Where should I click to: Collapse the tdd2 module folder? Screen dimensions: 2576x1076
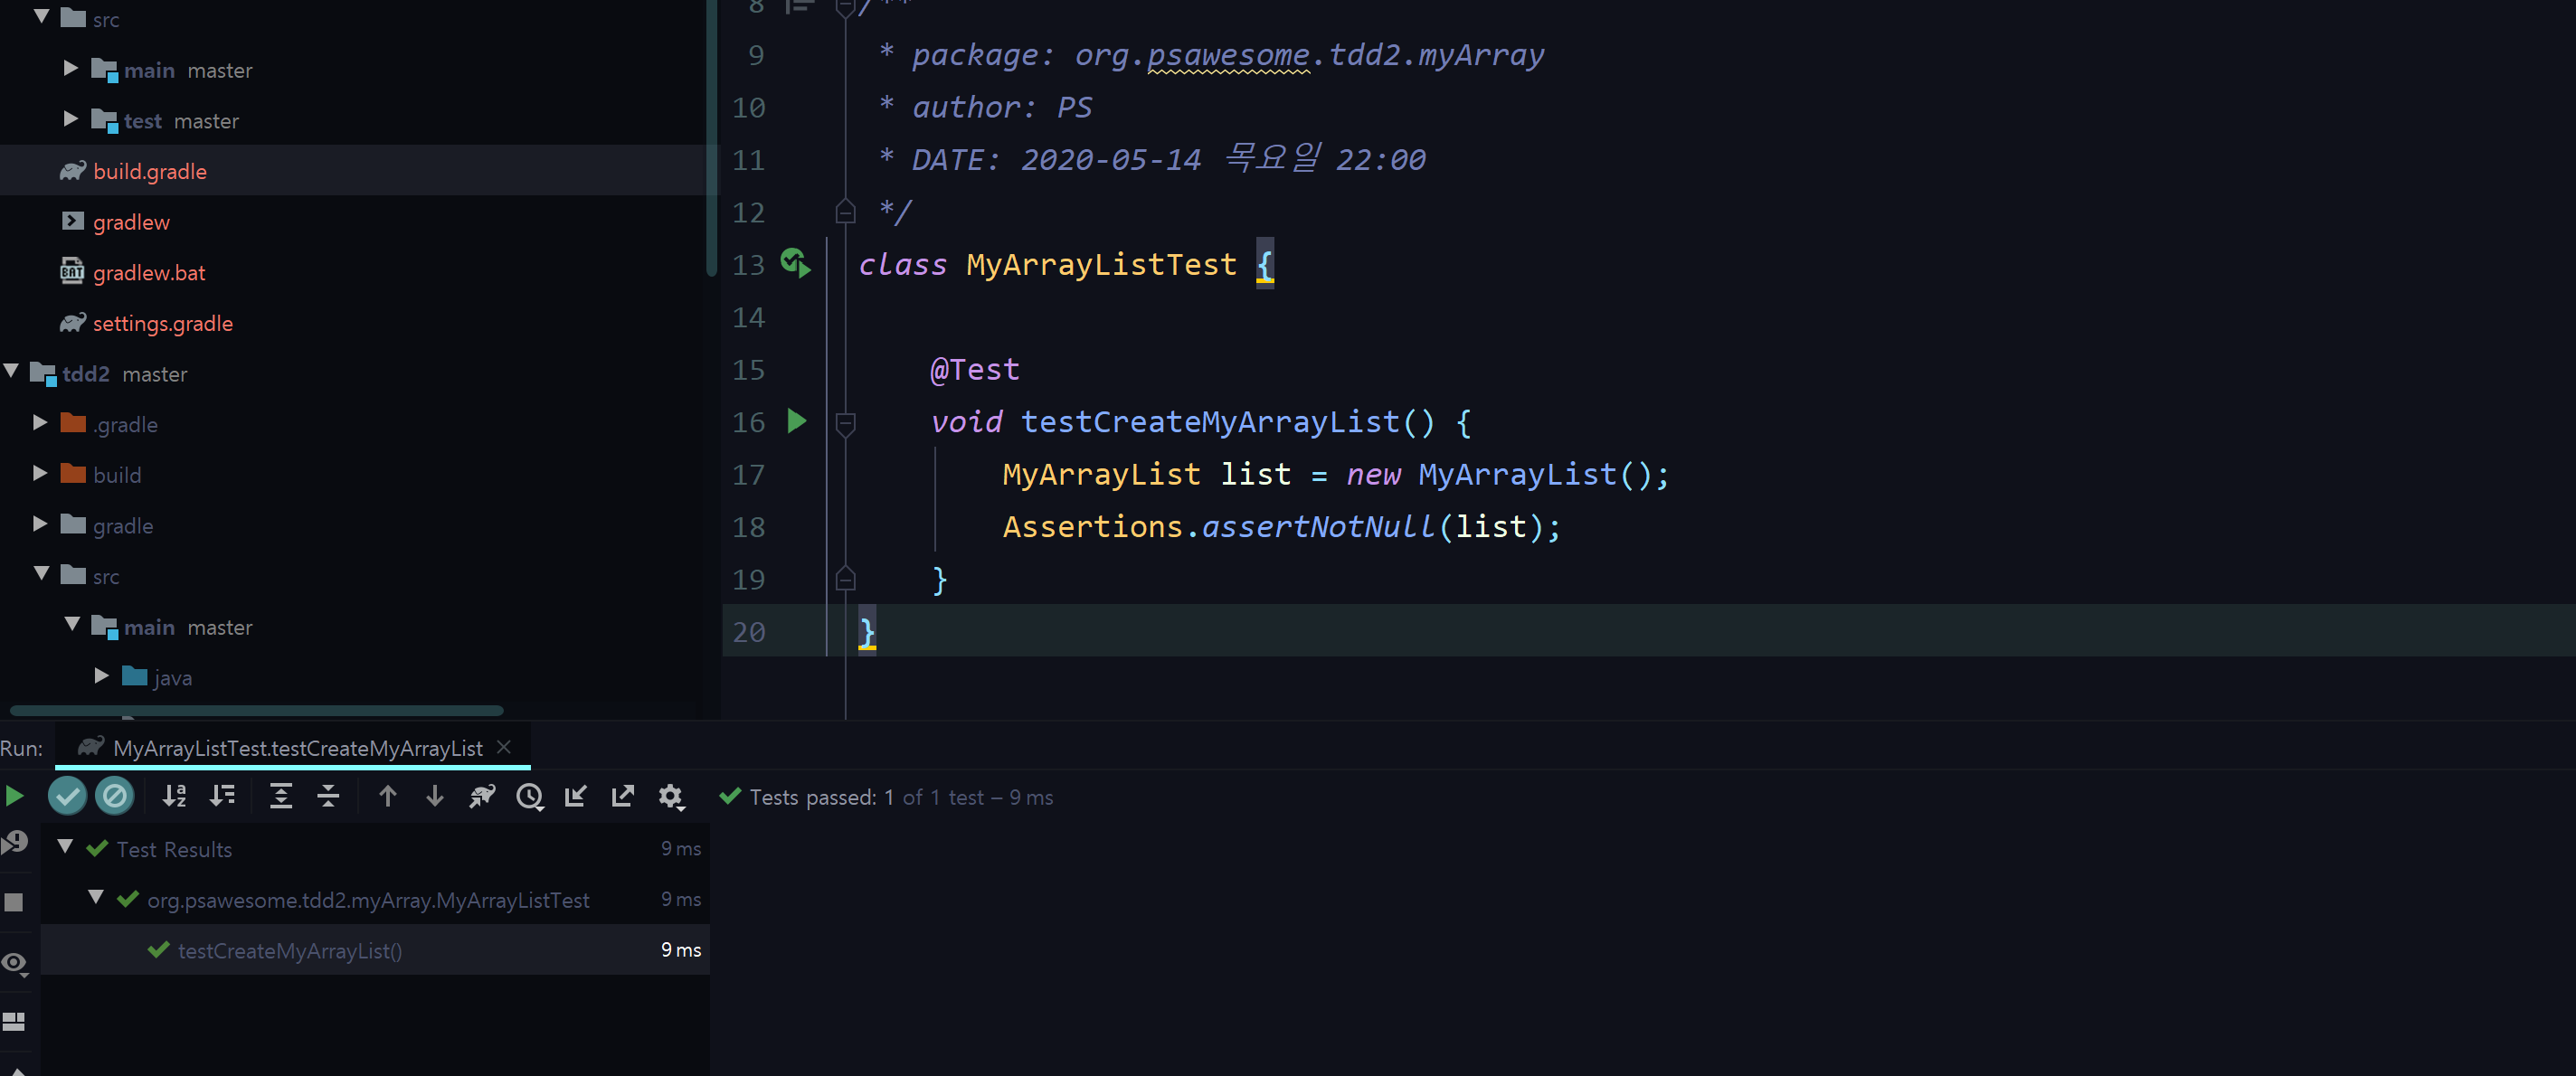pyautogui.click(x=12, y=372)
